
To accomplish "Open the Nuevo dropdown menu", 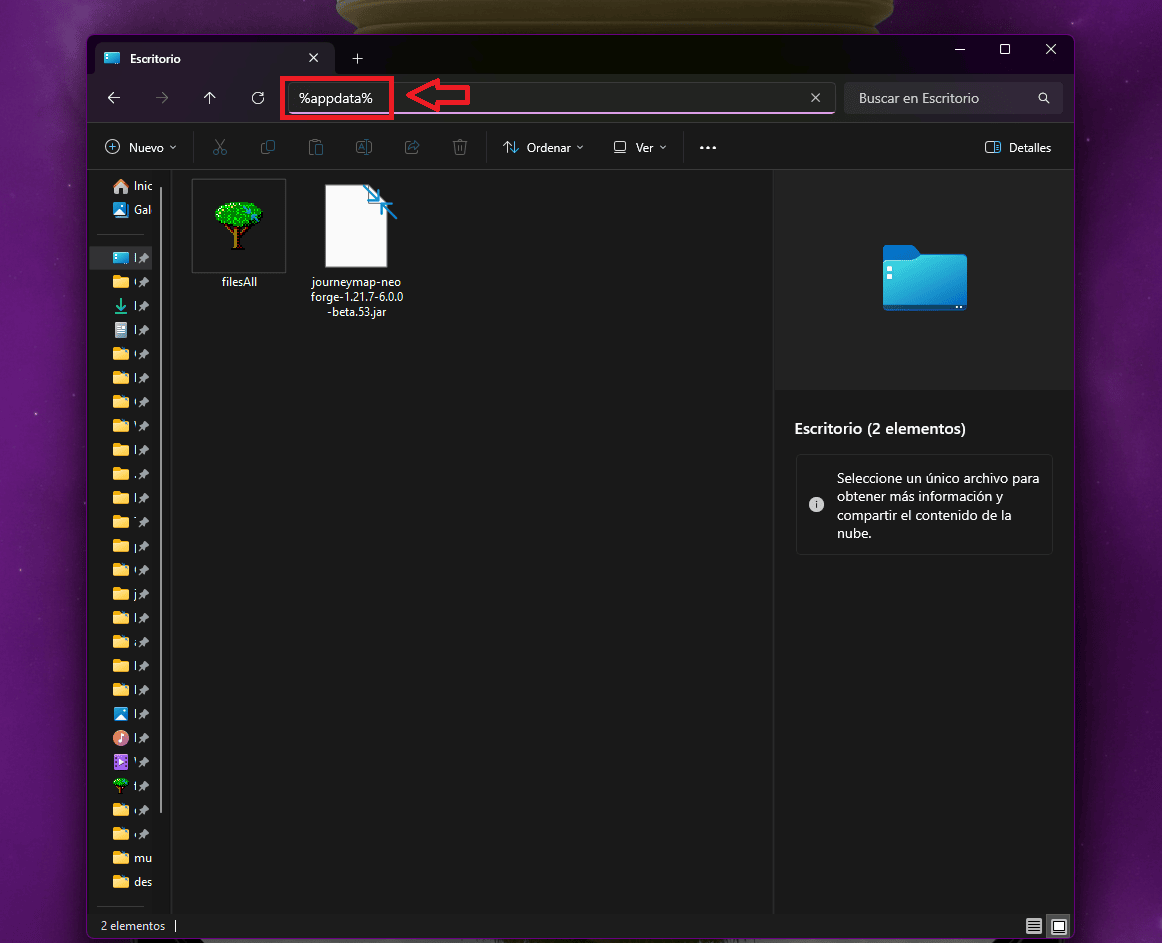I will click(x=141, y=147).
